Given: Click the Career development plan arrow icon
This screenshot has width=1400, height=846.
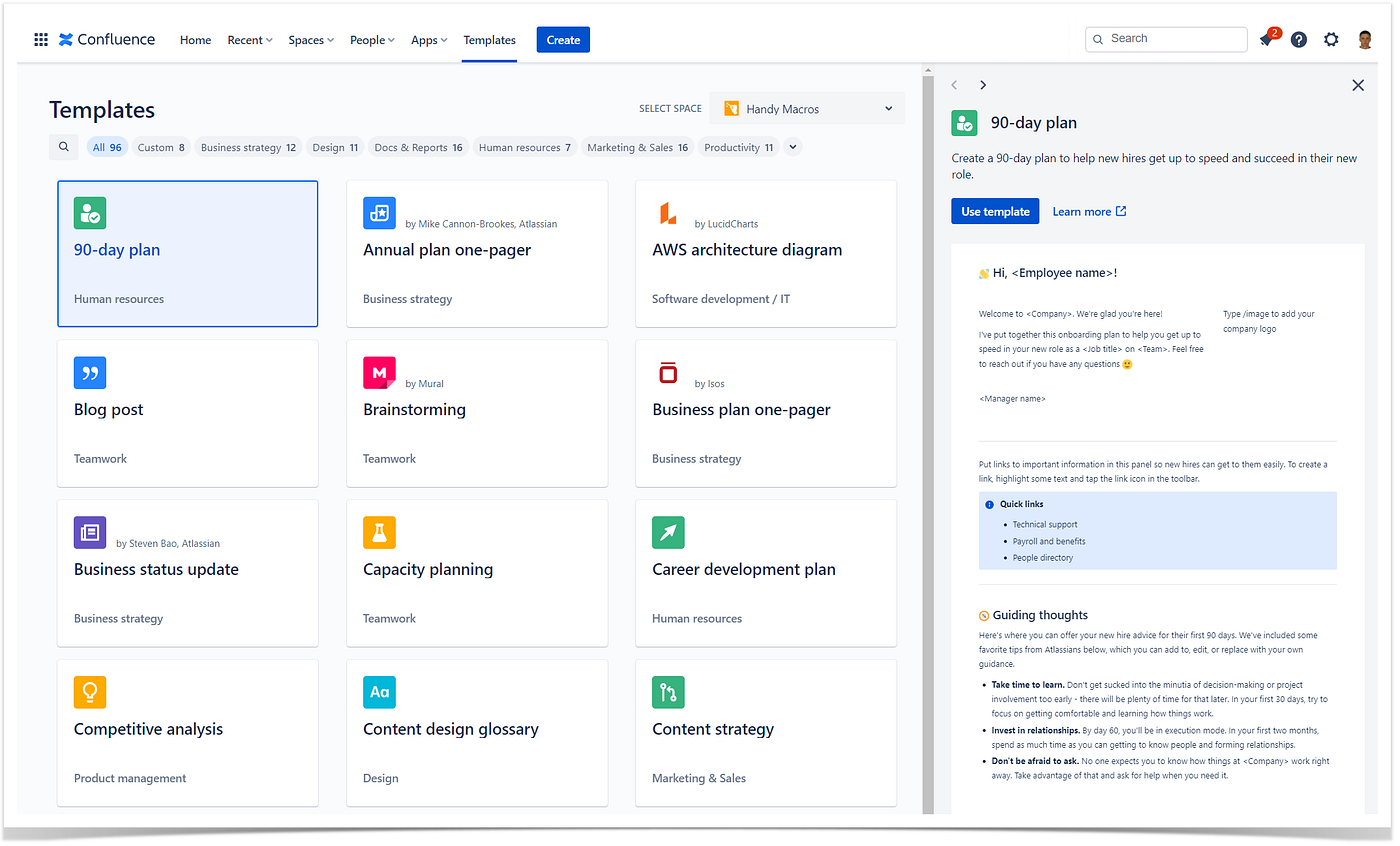Looking at the screenshot, I should point(668,532).
